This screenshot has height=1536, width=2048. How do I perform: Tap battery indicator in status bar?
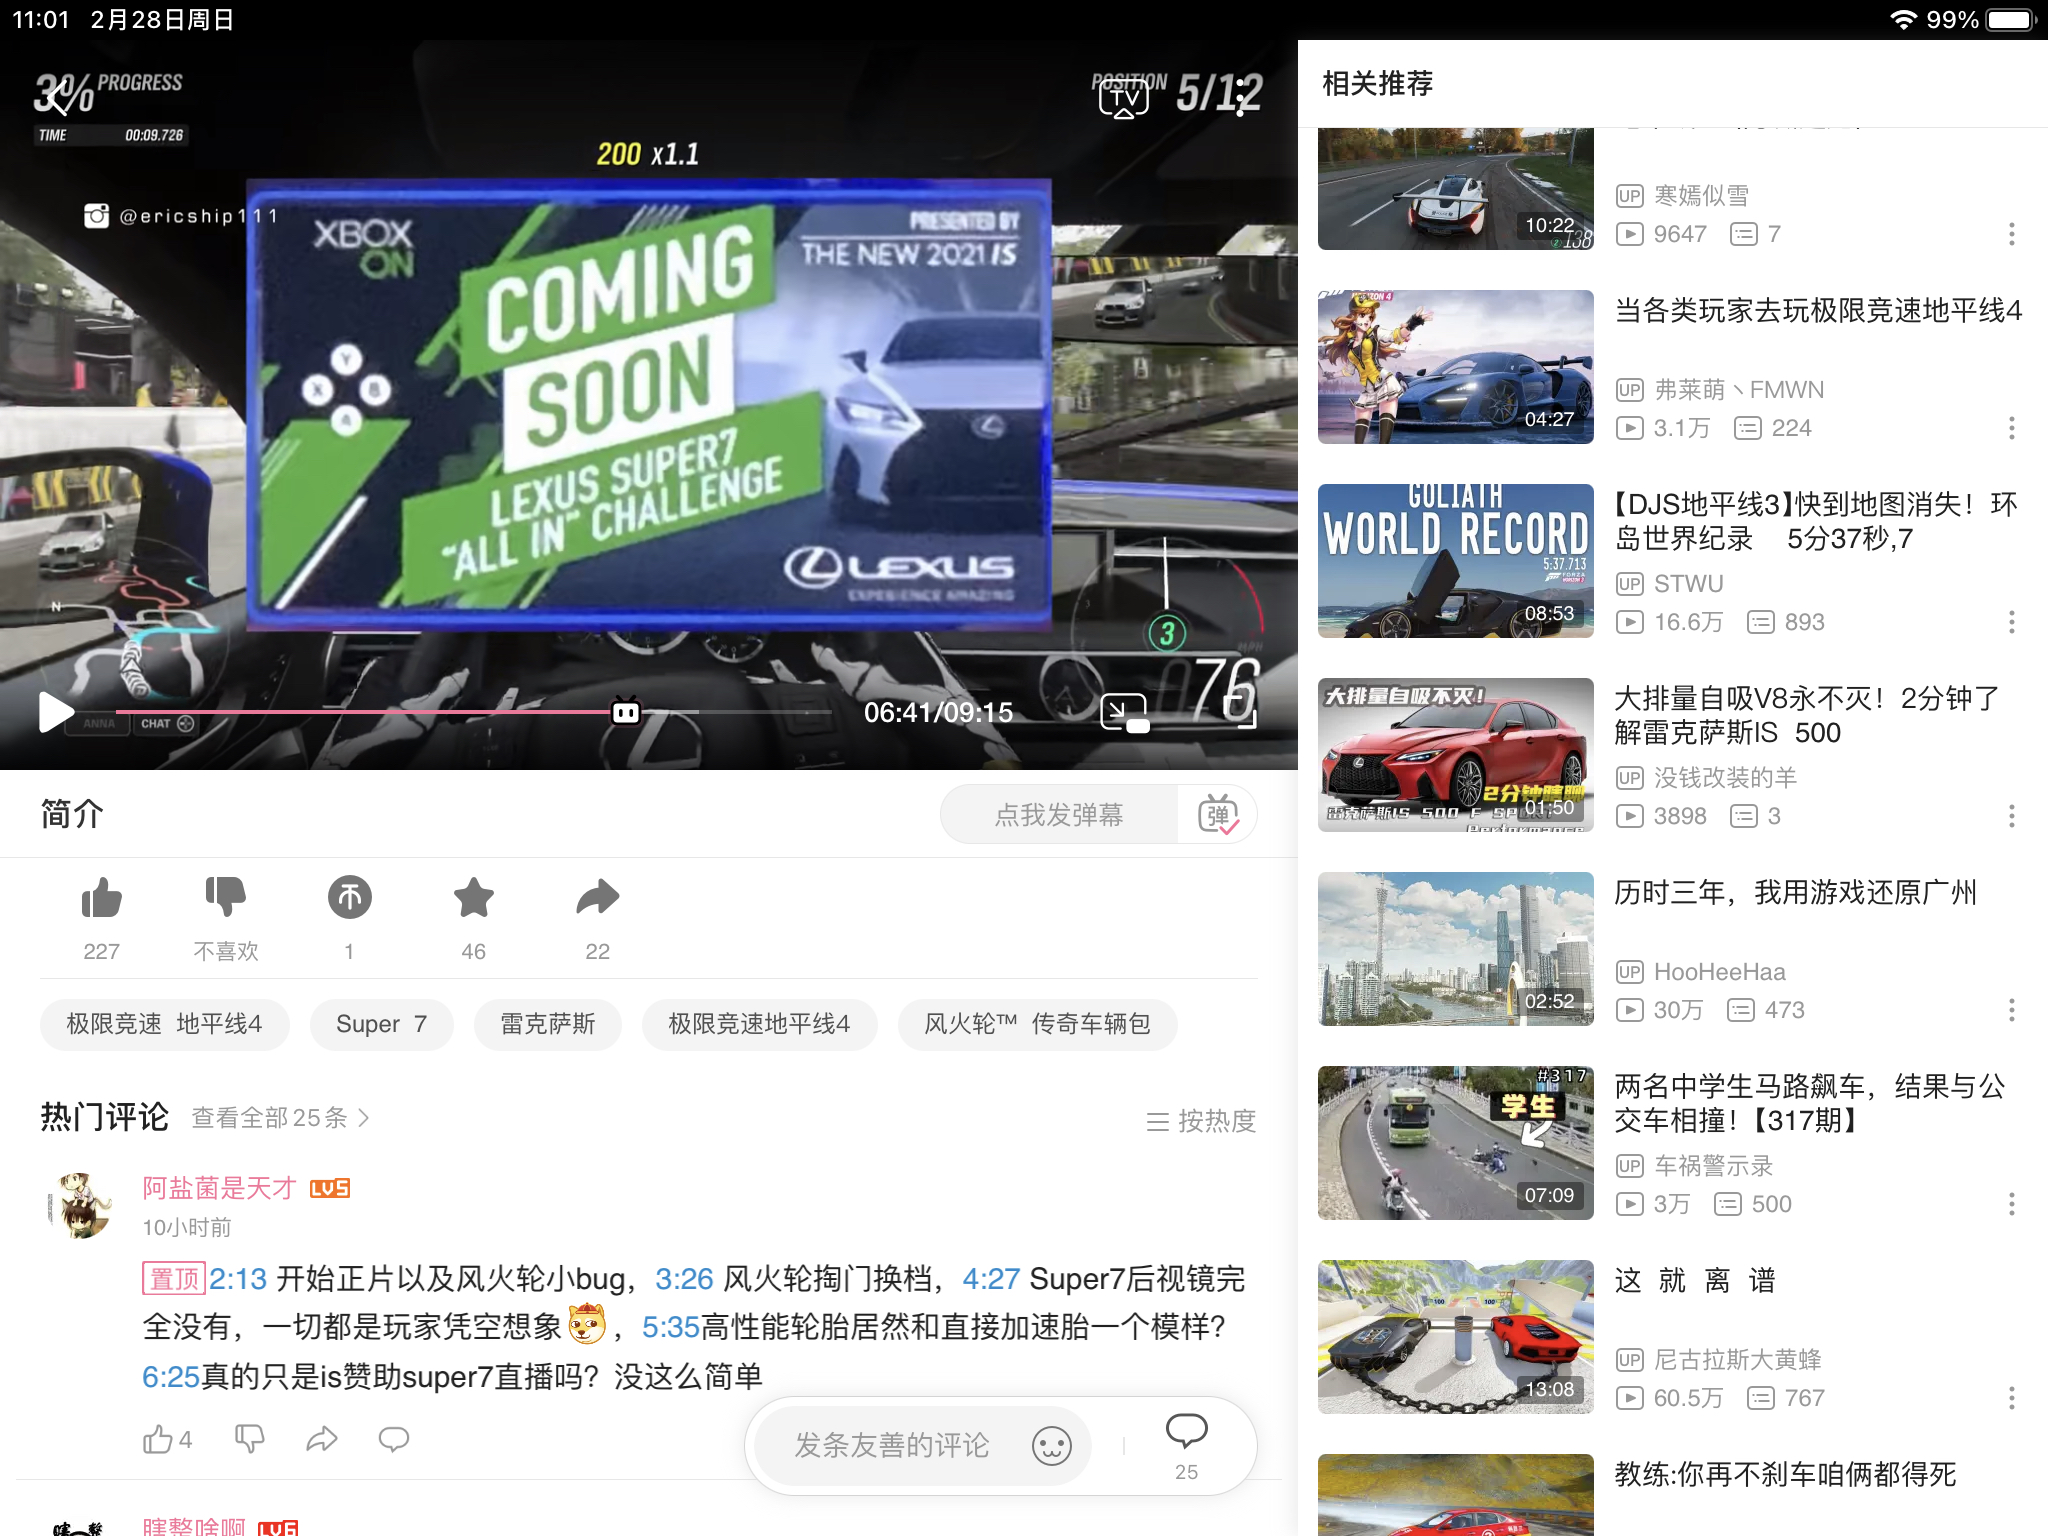pyautogui.click(x=2011, y=20)
